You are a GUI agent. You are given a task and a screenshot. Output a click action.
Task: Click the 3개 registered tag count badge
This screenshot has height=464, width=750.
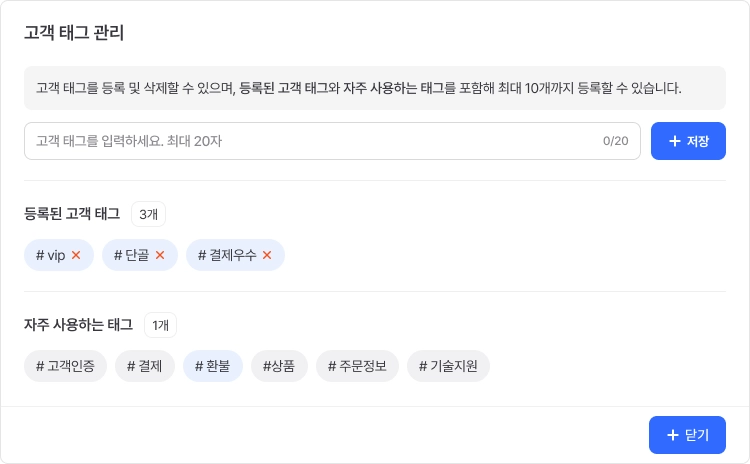pos(148,214)
